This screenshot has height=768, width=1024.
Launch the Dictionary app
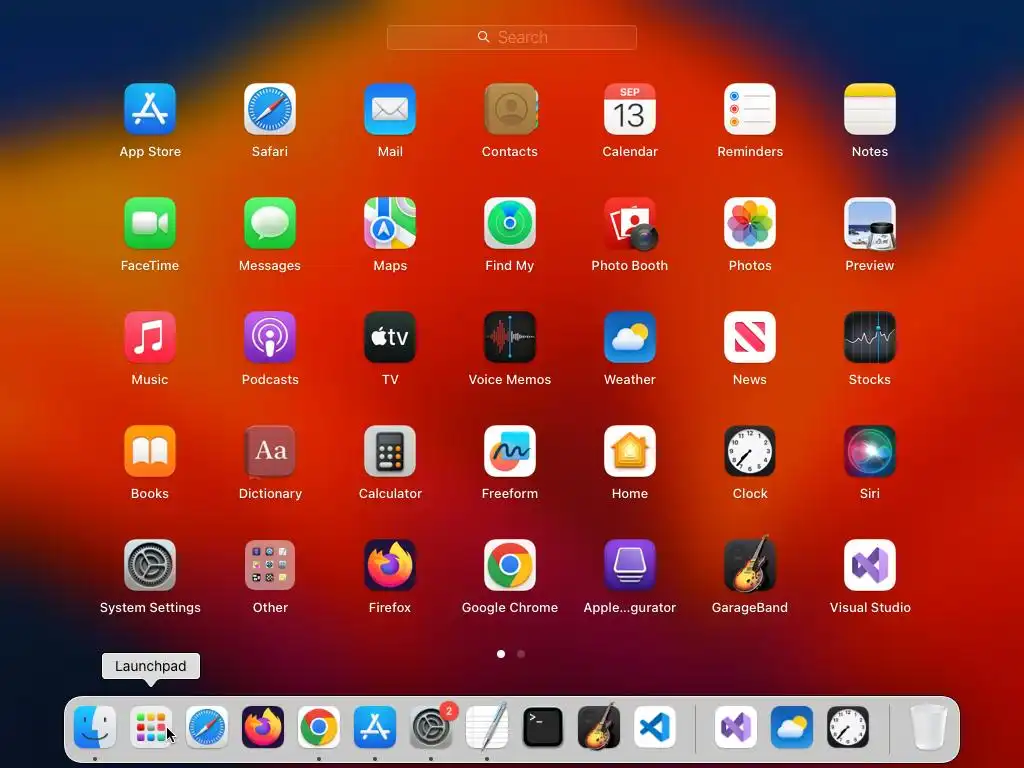[x=270, y=451]
